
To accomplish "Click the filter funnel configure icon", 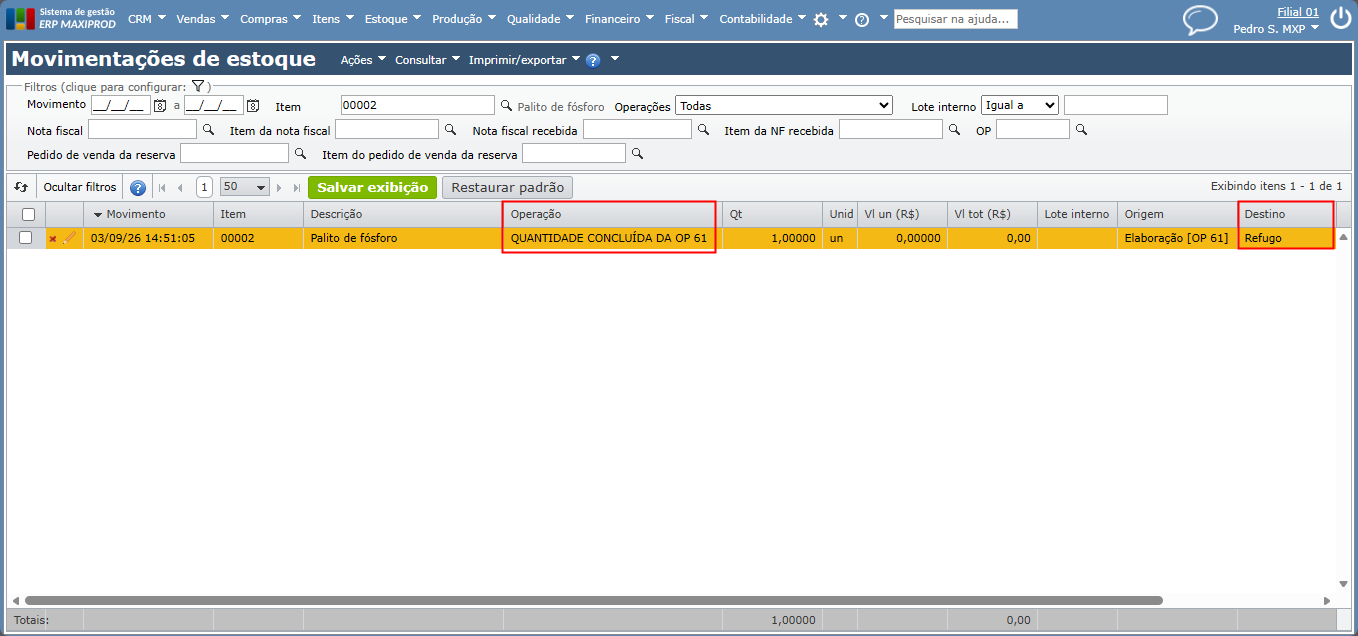I will (x=198, y=87).
